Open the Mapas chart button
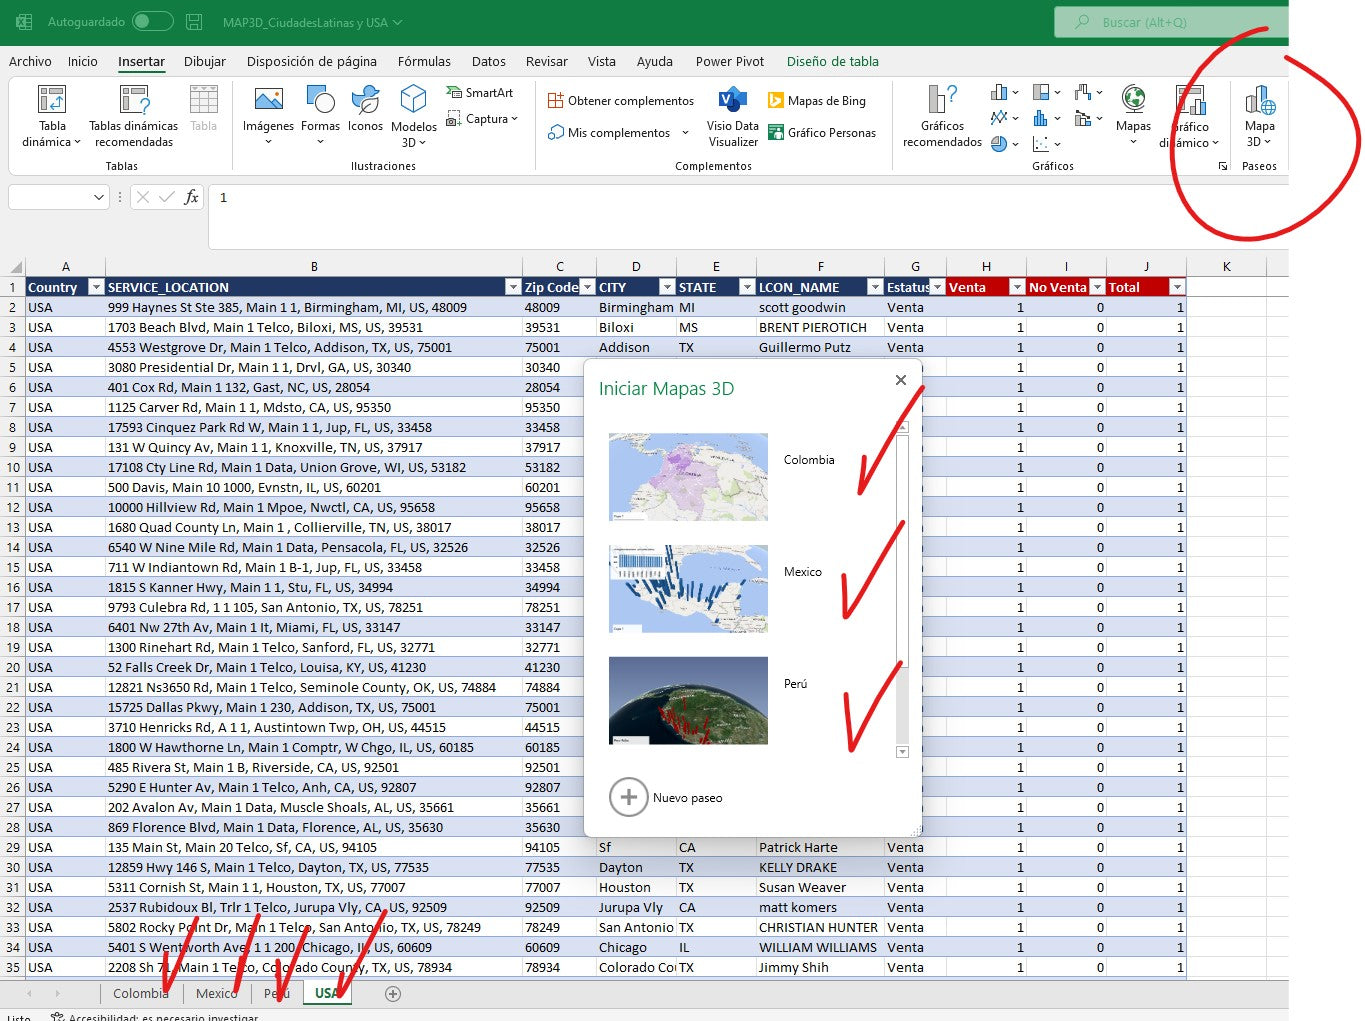The height and width of the screenshot is (1021, 1365). (1133, 114)
